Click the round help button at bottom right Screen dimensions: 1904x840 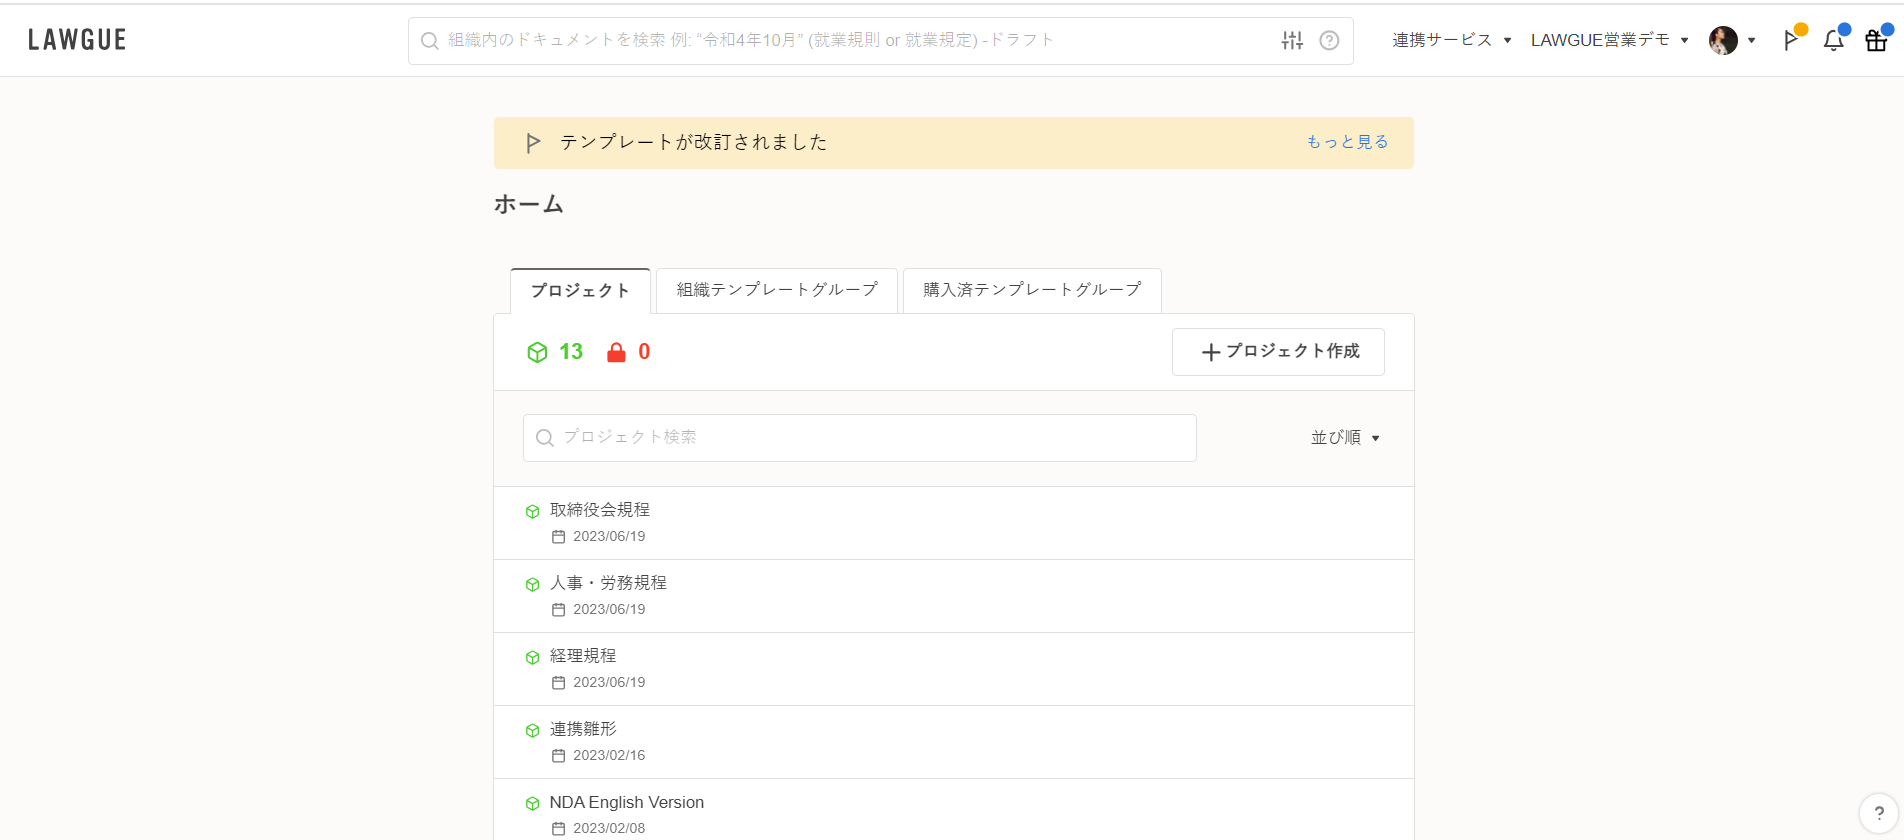pyautogui.click(x=1878, y=813)
